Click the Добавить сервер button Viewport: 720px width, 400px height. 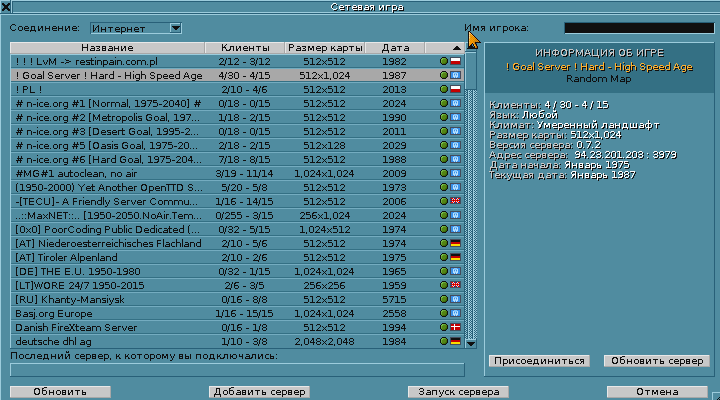[x=259, y=392]
